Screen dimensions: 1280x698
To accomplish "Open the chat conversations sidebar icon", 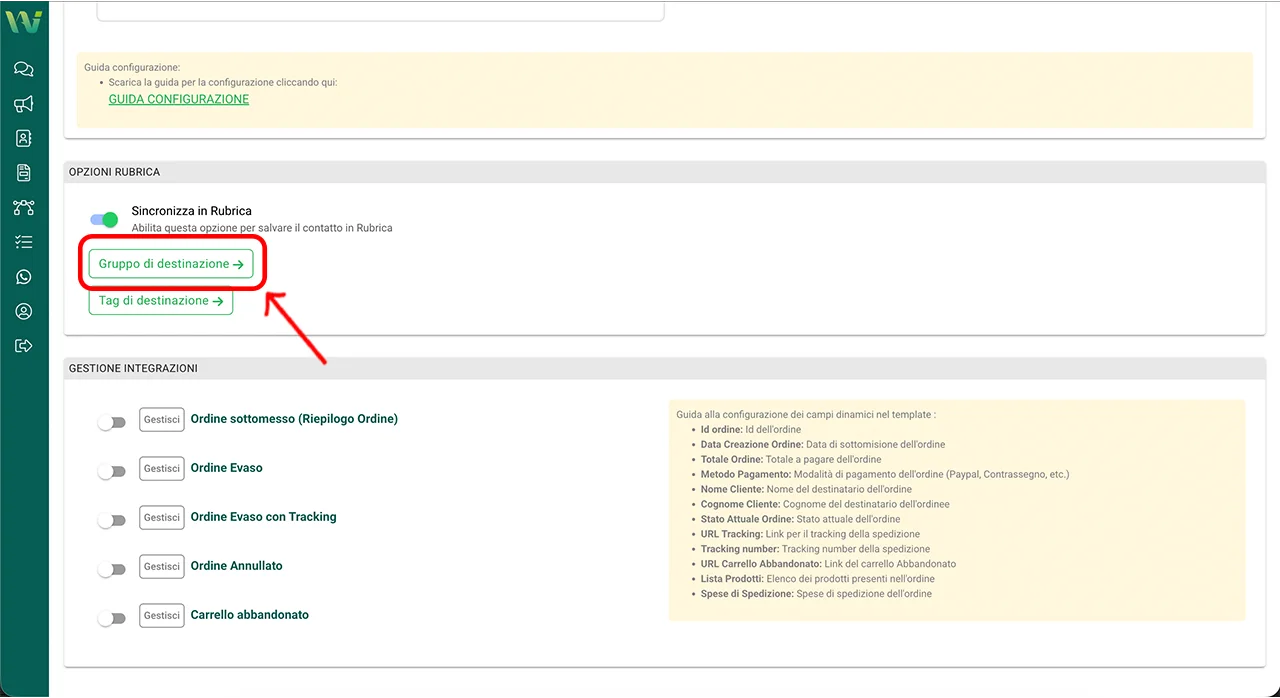I will click(x=24, y=69).
